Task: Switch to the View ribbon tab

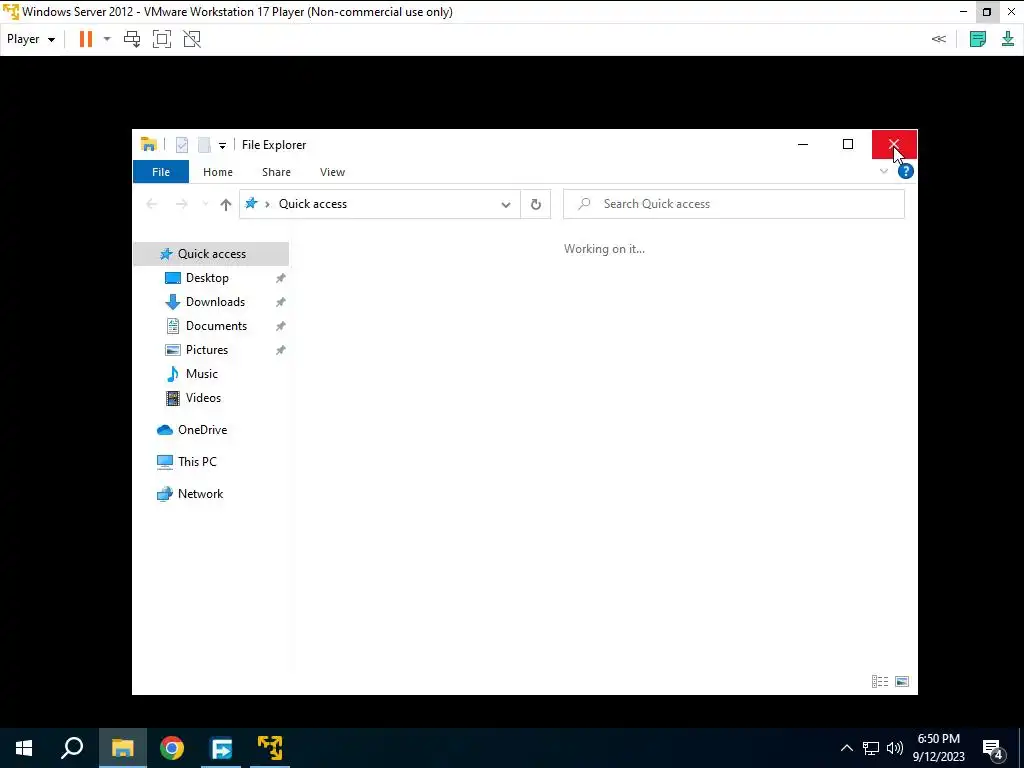Action: tap(332, 172)
